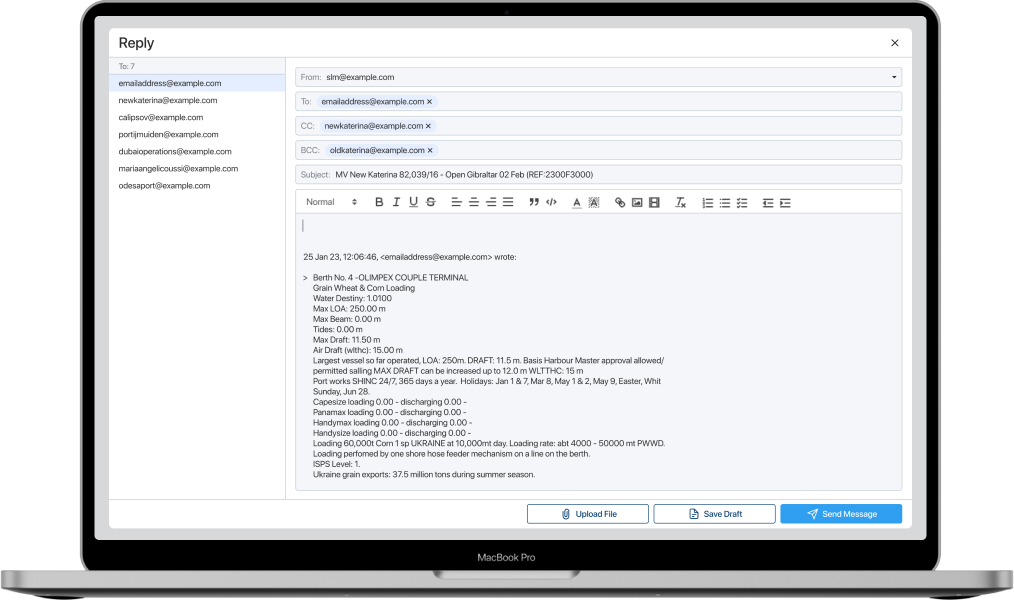Insert an image
Image resolution: width=1014 pixels, height=600 pixels.
coord(637,202)
